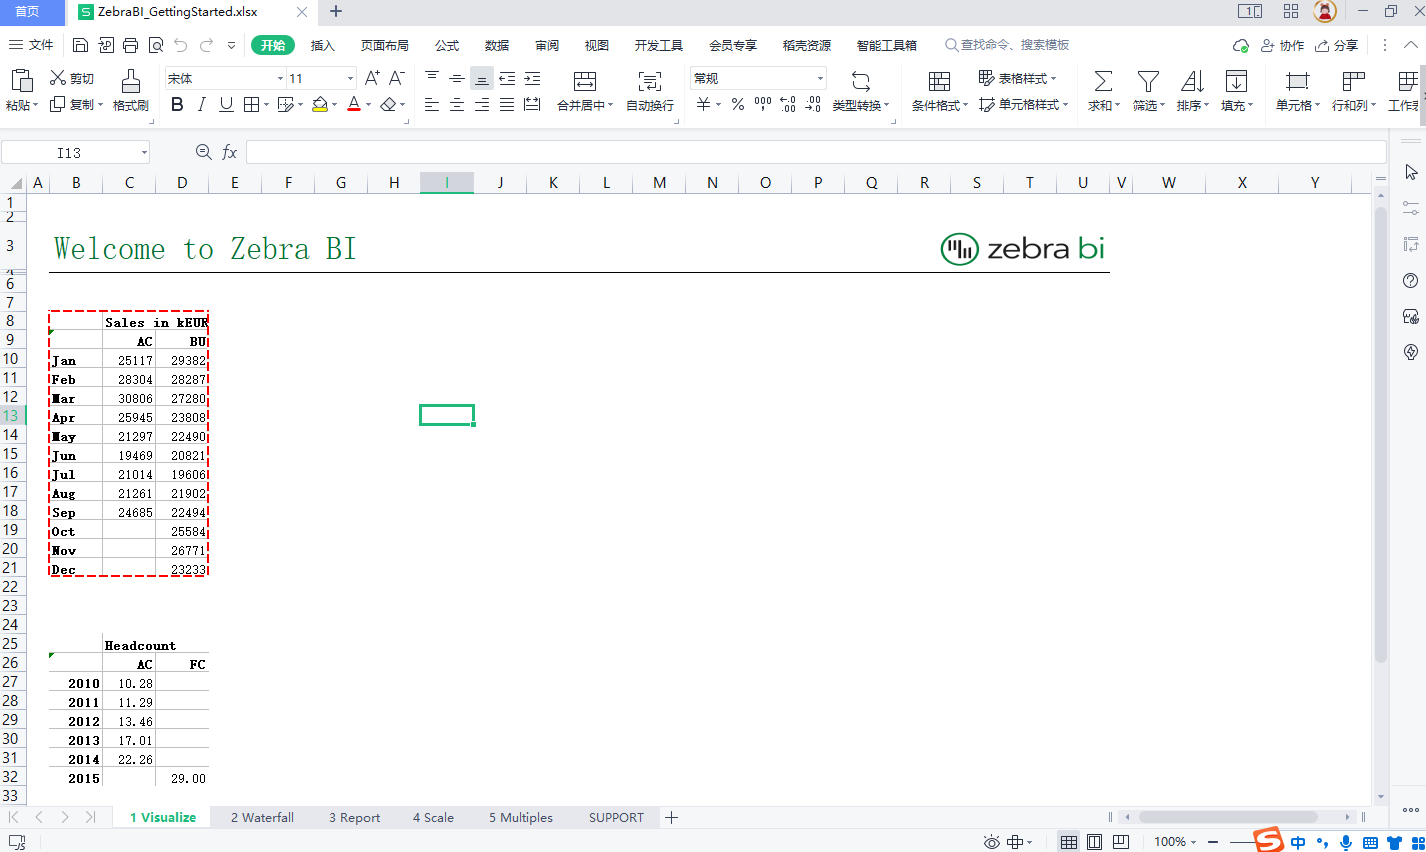Click the Wrap Text (自动换行) button
Image resolution: width=1426 pixels, height=852 pixels.
(650, 90)
